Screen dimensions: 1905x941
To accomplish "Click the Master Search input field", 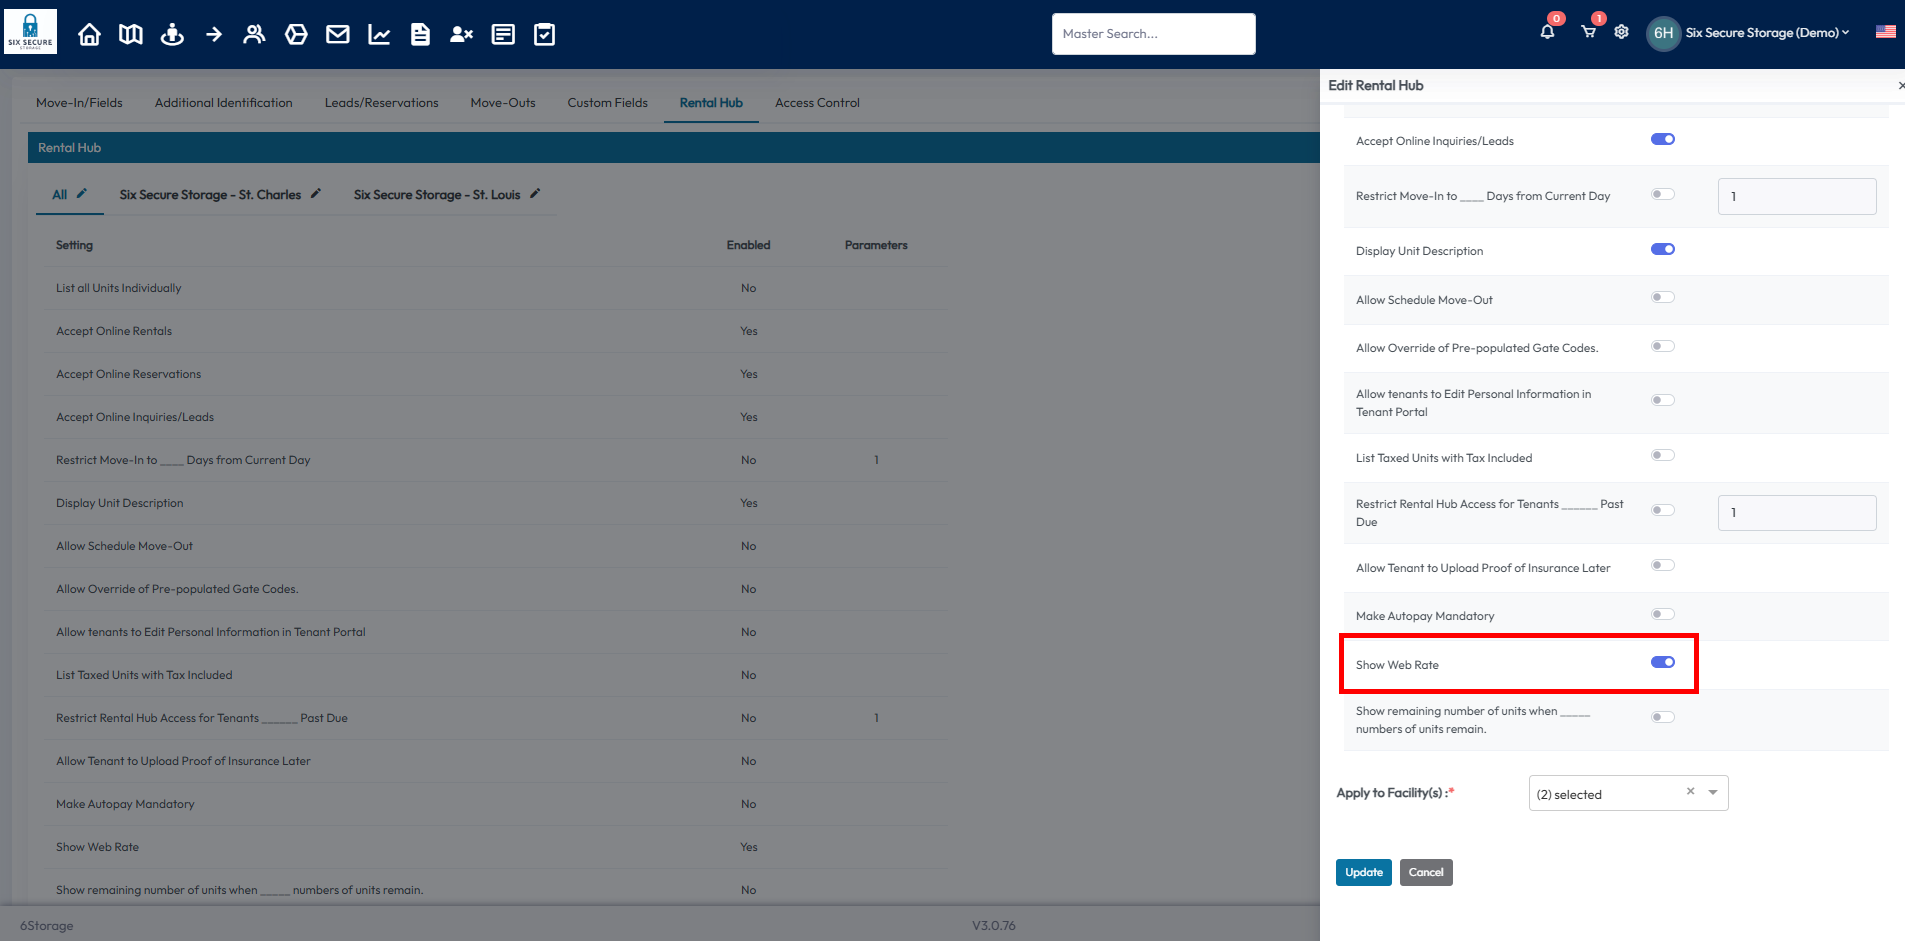I will click(x=1153, y=34).
